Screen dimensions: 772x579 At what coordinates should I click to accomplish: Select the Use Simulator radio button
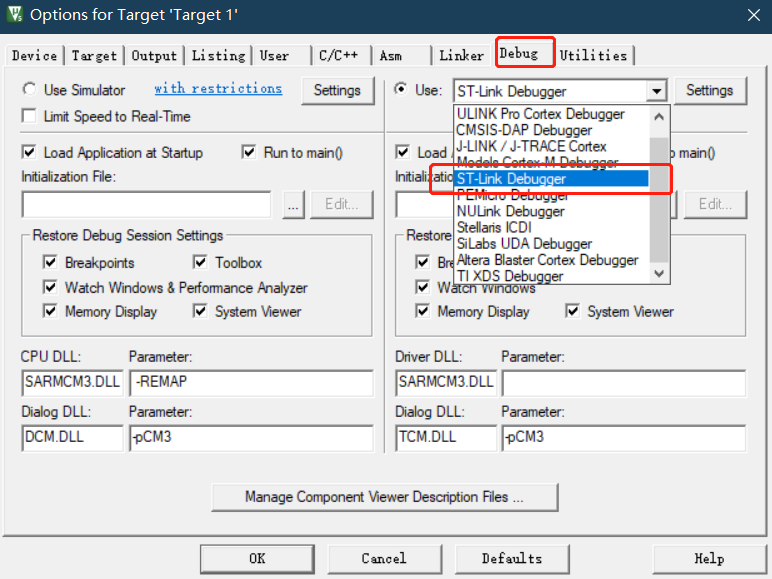[30, 90]
